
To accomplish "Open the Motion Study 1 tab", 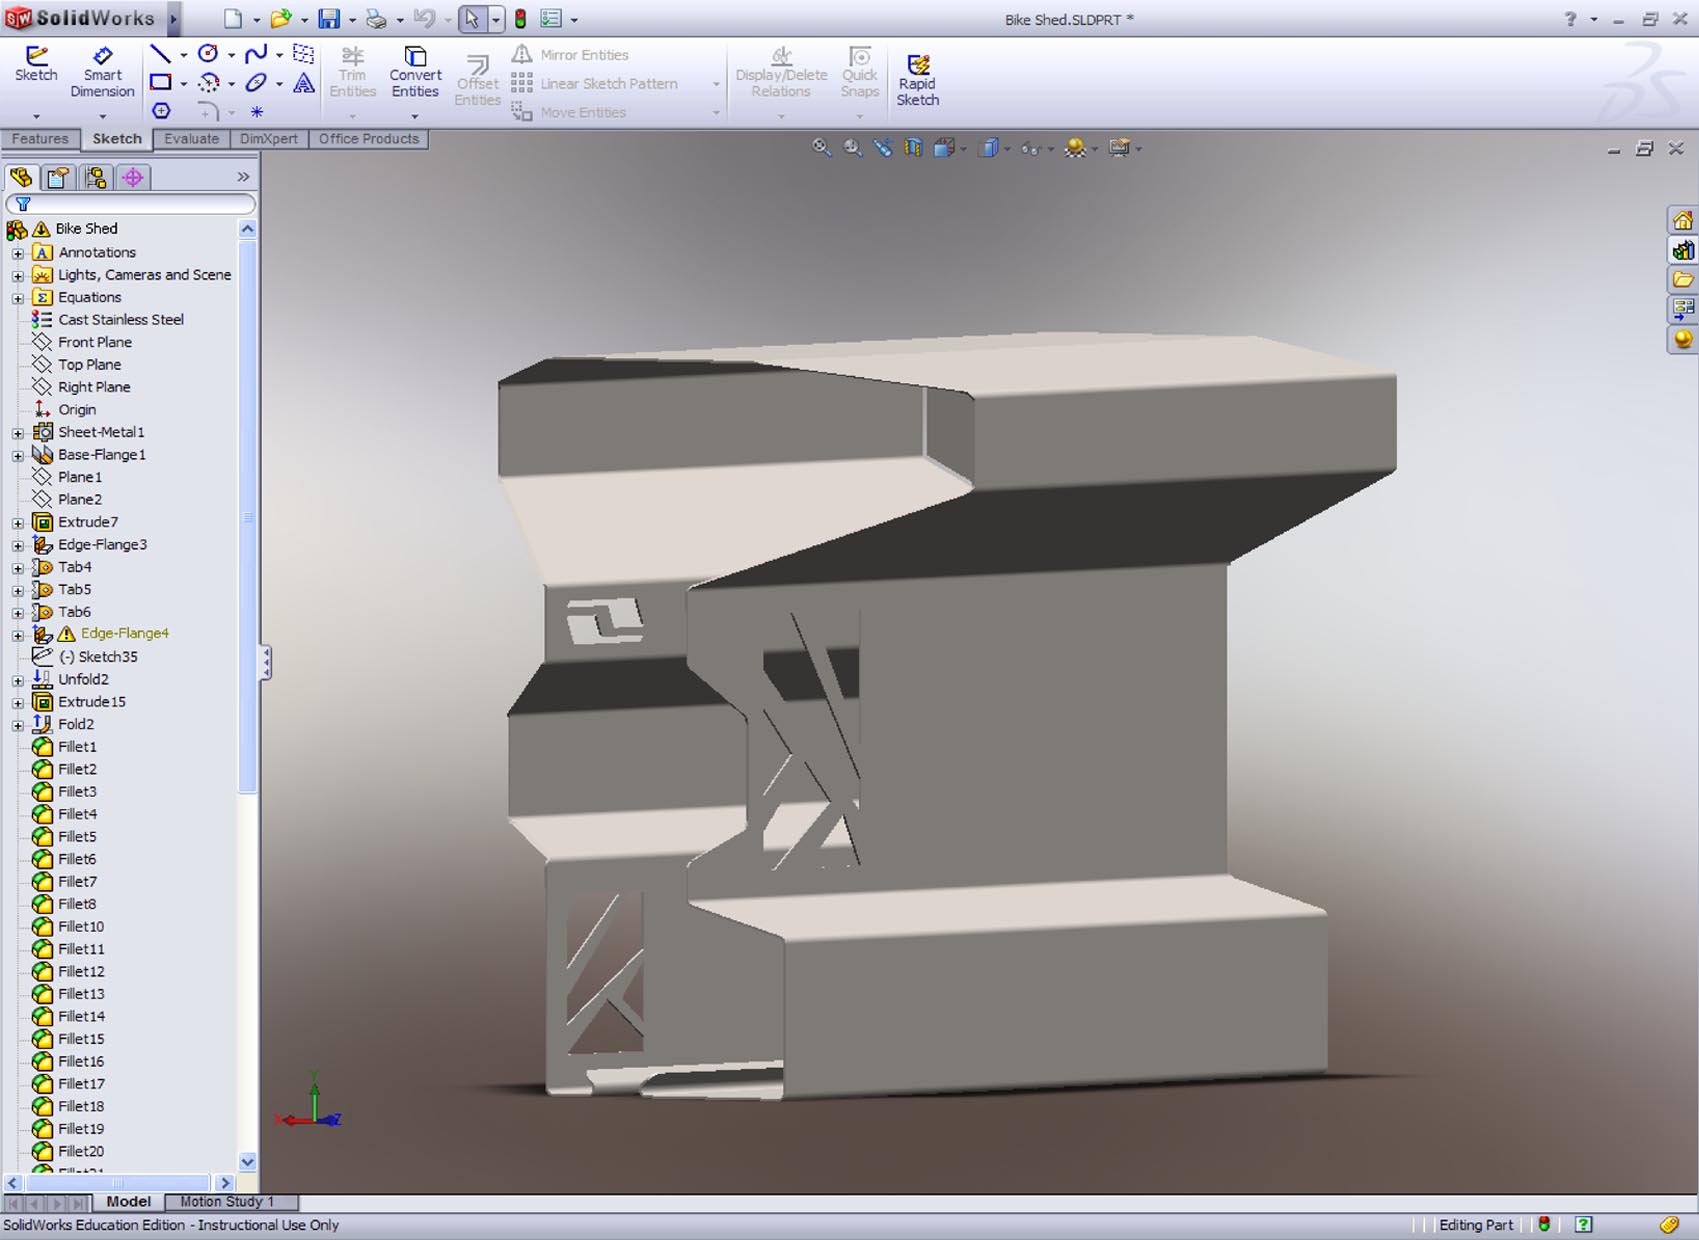I will [x=228, y=1201].
